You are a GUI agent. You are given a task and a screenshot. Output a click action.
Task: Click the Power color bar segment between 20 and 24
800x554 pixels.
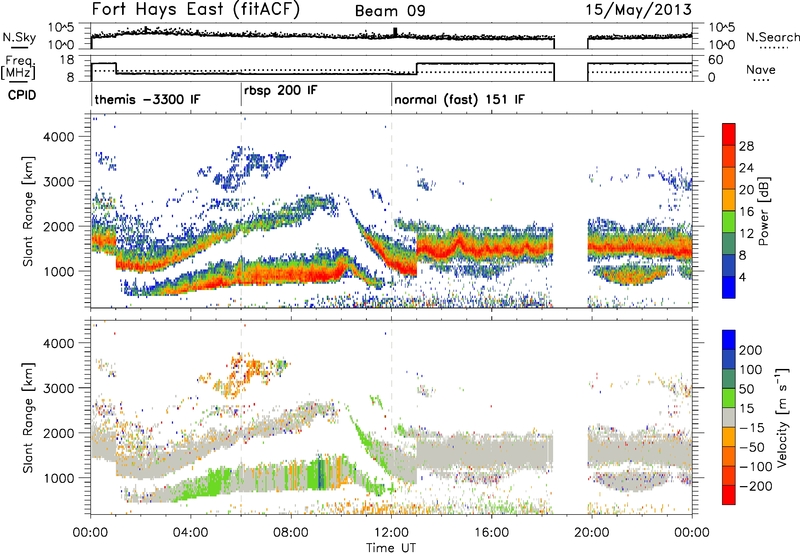click(x=729, y=178)
